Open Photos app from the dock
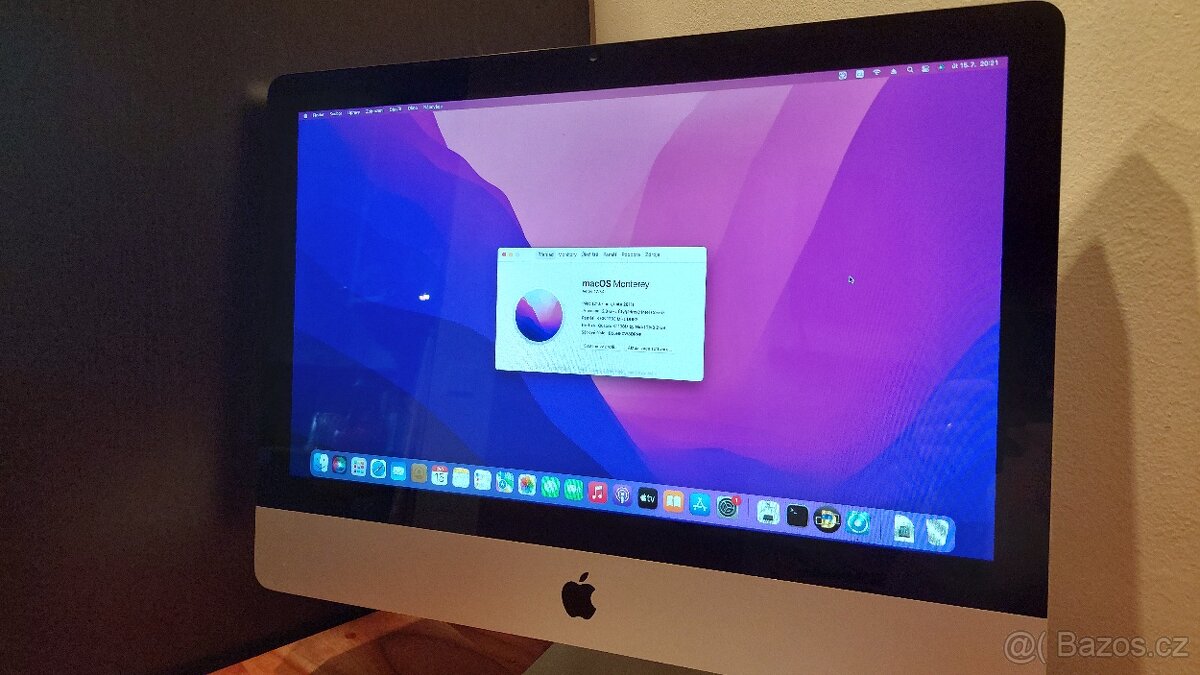The image size is (1200, 675). (x=527, y=484)
